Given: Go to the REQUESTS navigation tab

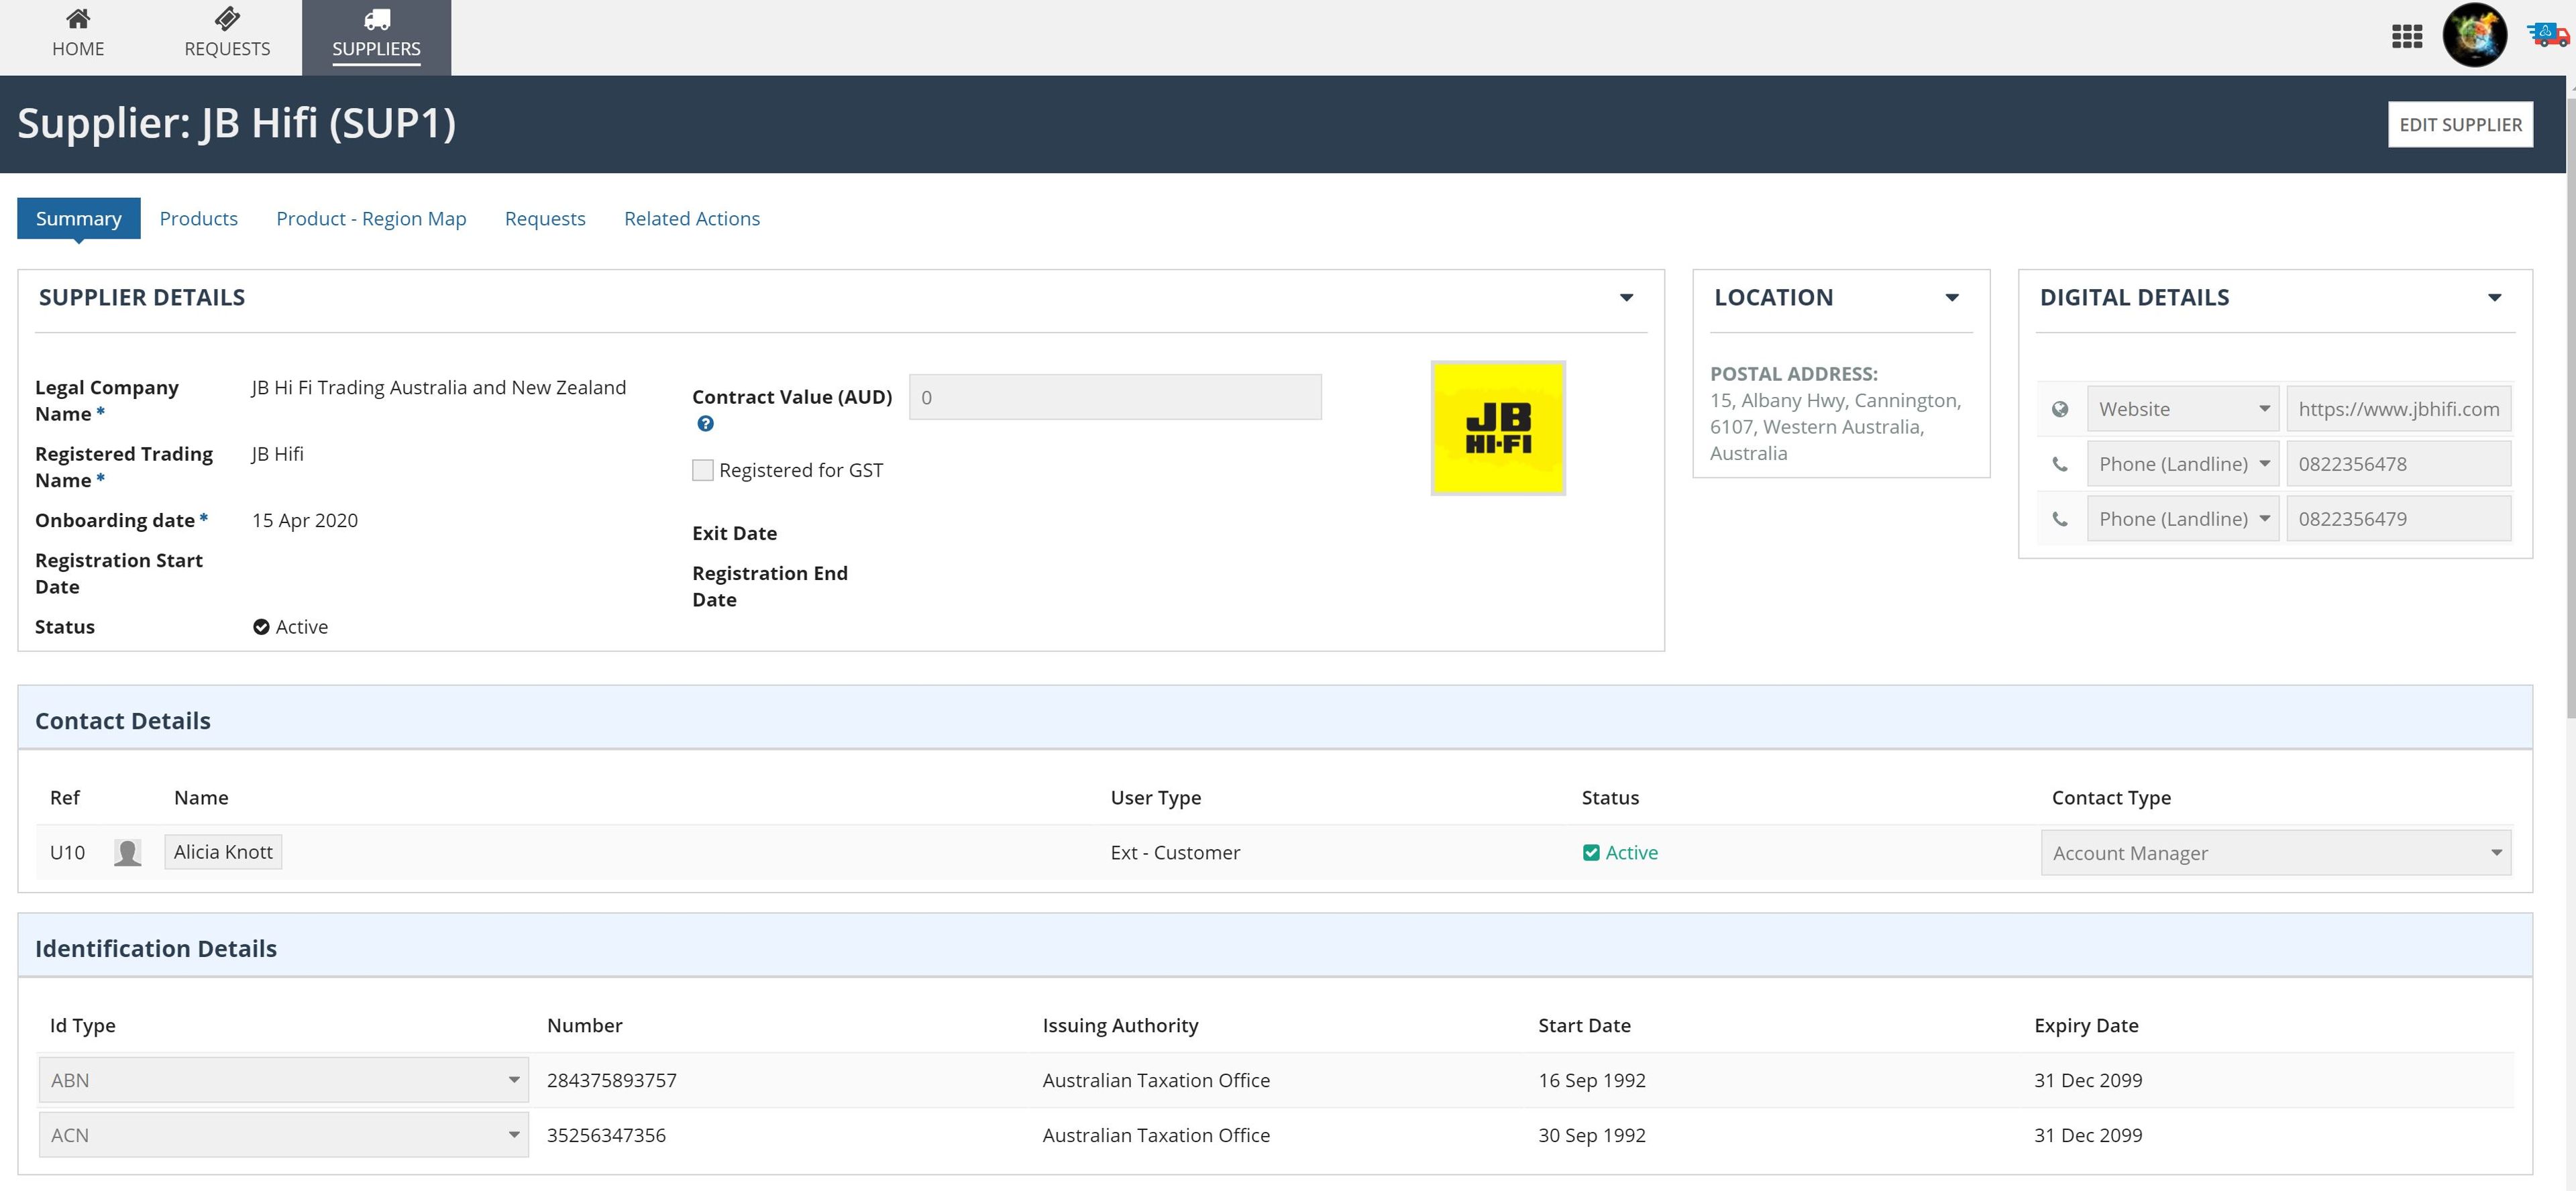Looking at the screenshot, I should (x=227, y=37).
